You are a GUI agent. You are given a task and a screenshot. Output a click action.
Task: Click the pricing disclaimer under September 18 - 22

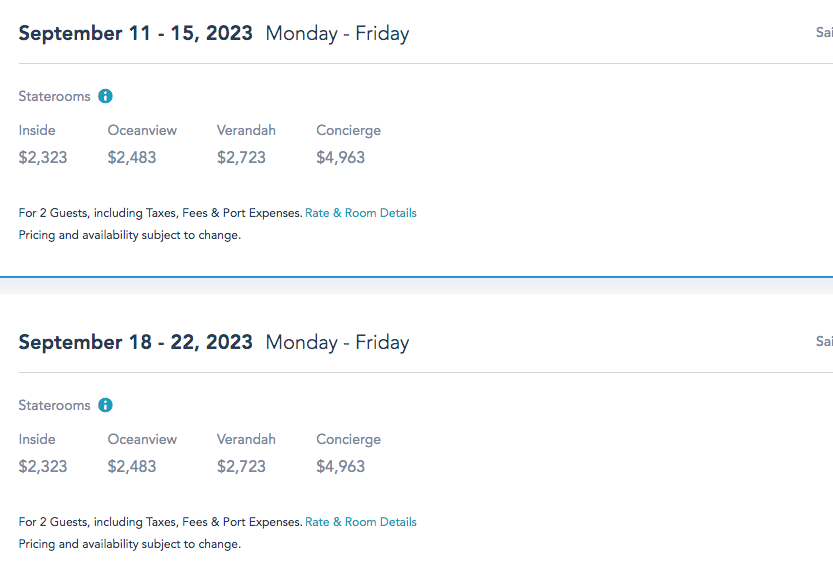130,545
